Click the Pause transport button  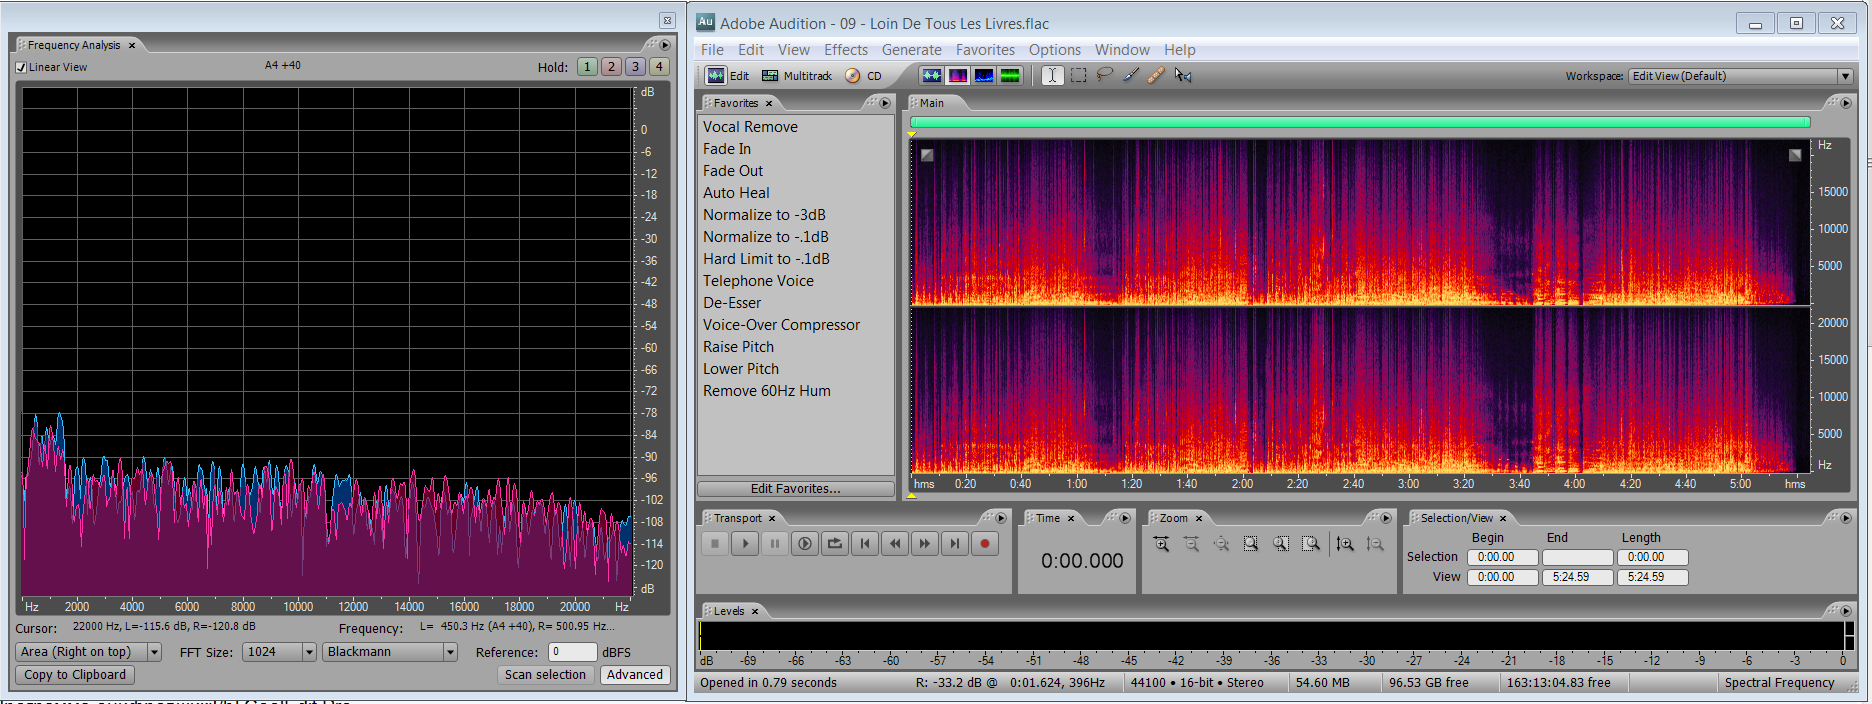tap(775, 544)
